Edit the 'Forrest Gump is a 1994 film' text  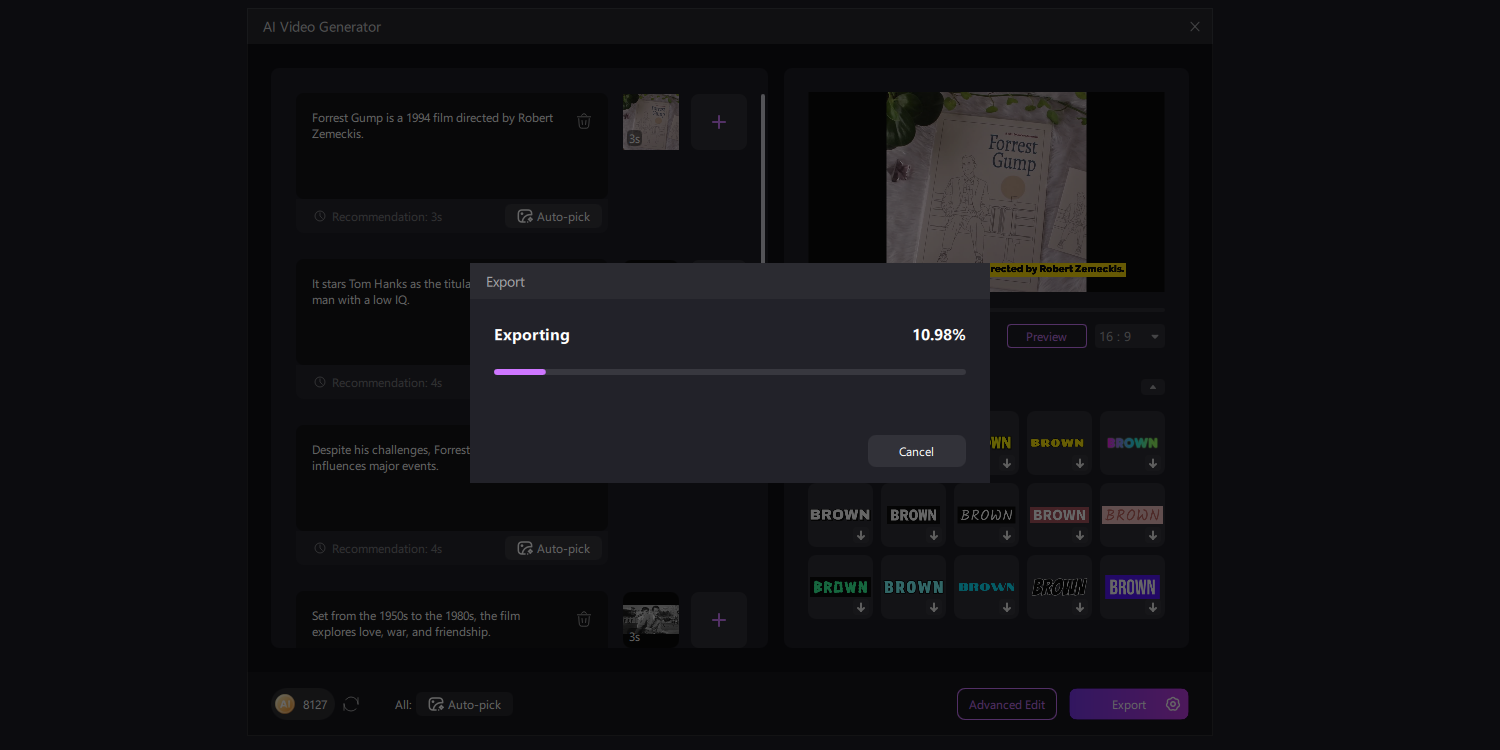452,146
